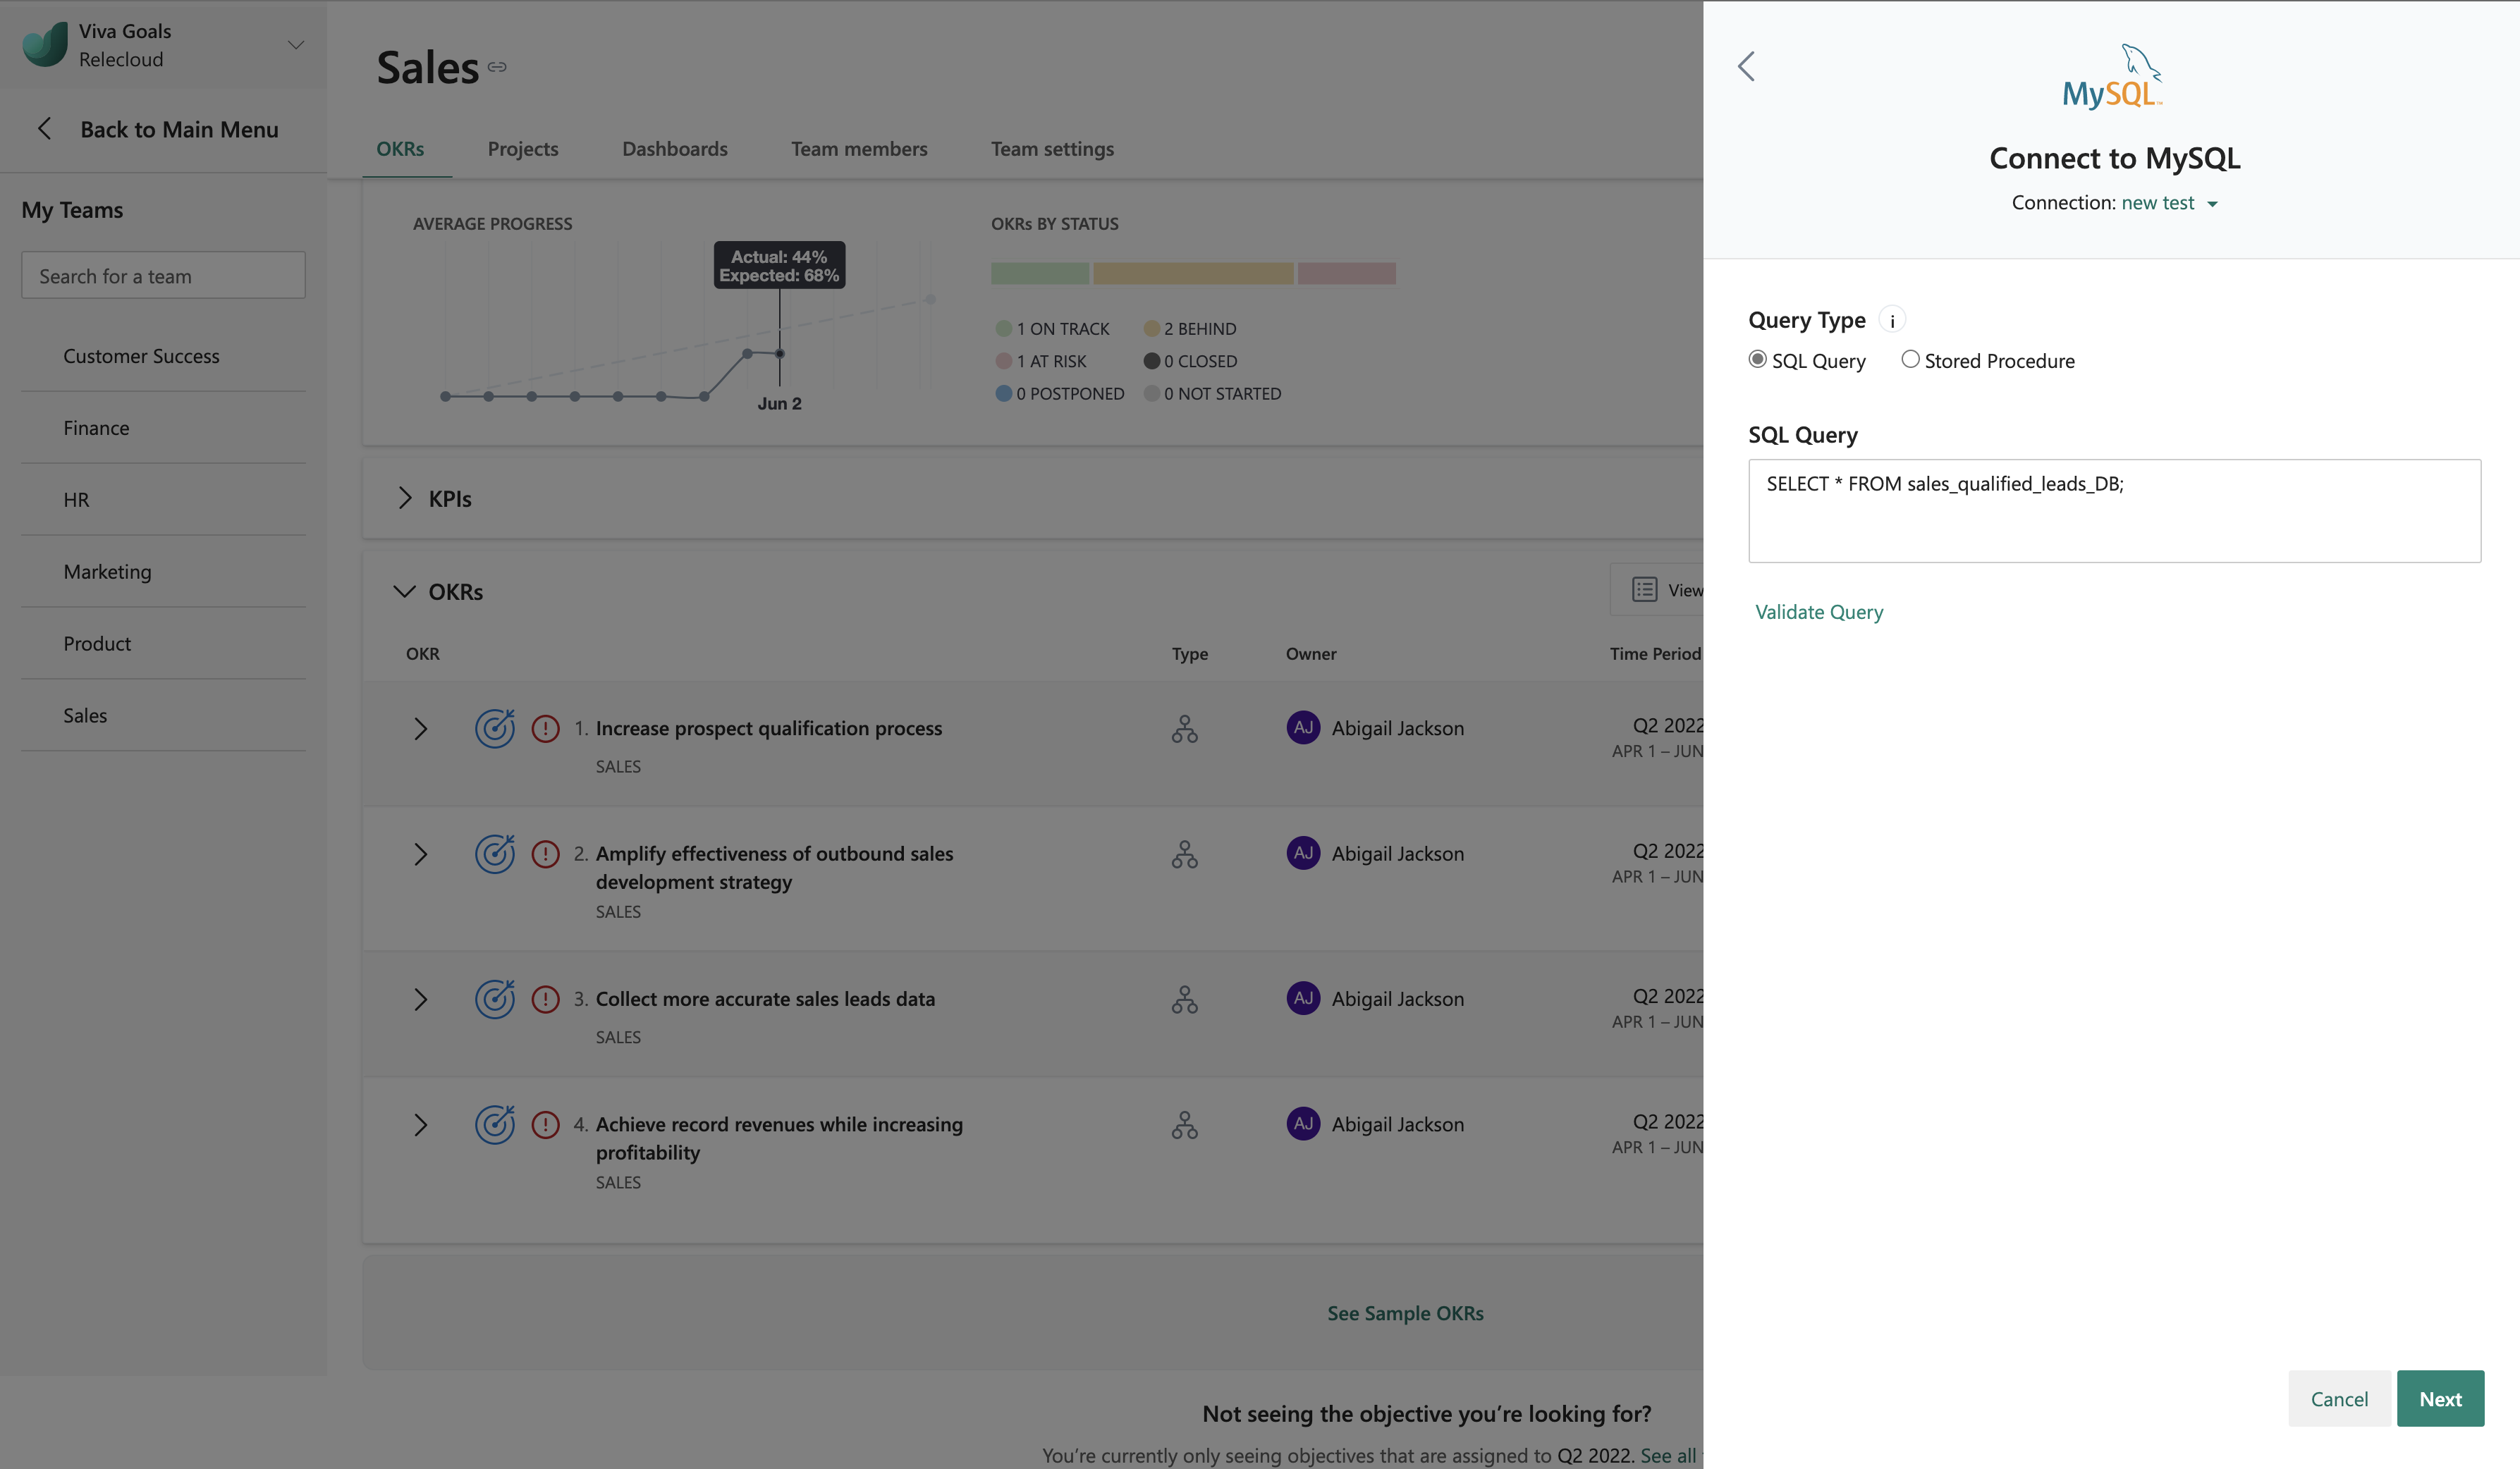2520x1469 pixels.
Task: Click objective icon for Increase prospect qualification process
Action: pyautogui.click(x=494, y=728)
